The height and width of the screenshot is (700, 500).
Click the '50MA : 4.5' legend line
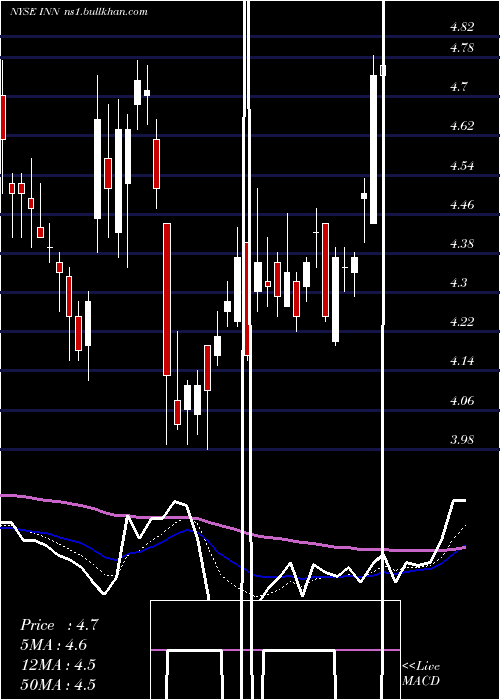(58, 684)
